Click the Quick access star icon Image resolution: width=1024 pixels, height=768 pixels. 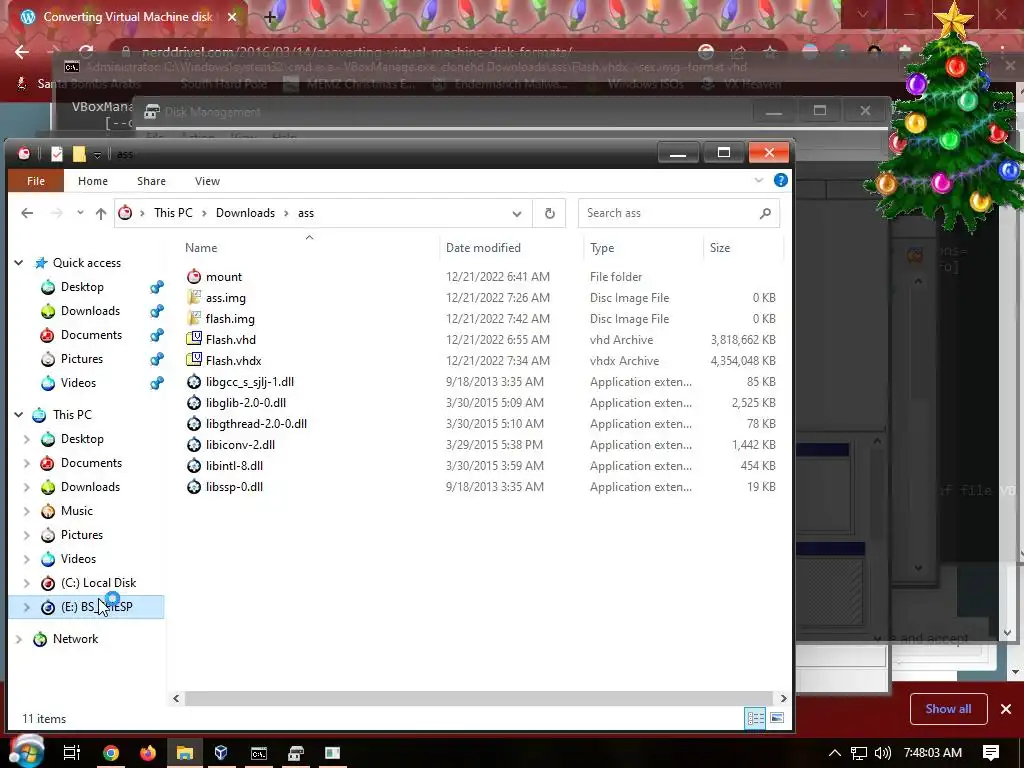pyautogui.click(x=41, y=263)
